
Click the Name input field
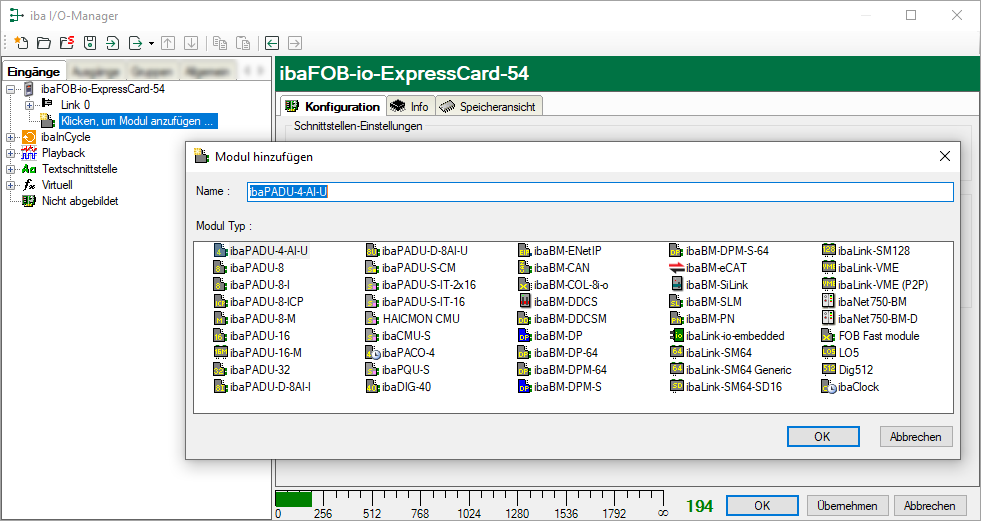click(x=600, y=192)
